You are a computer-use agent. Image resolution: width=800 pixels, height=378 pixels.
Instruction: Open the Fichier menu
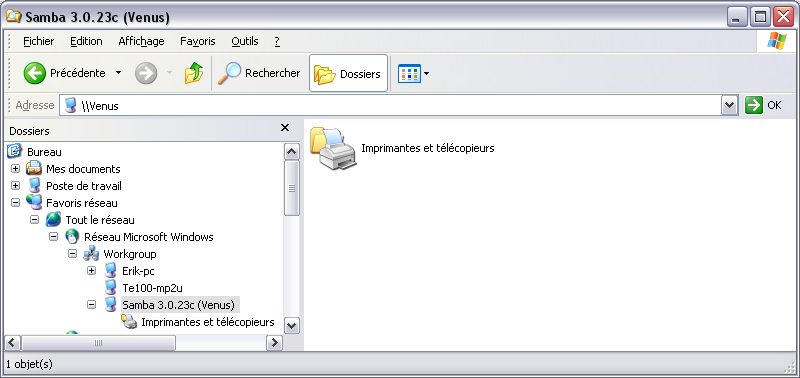39,41
